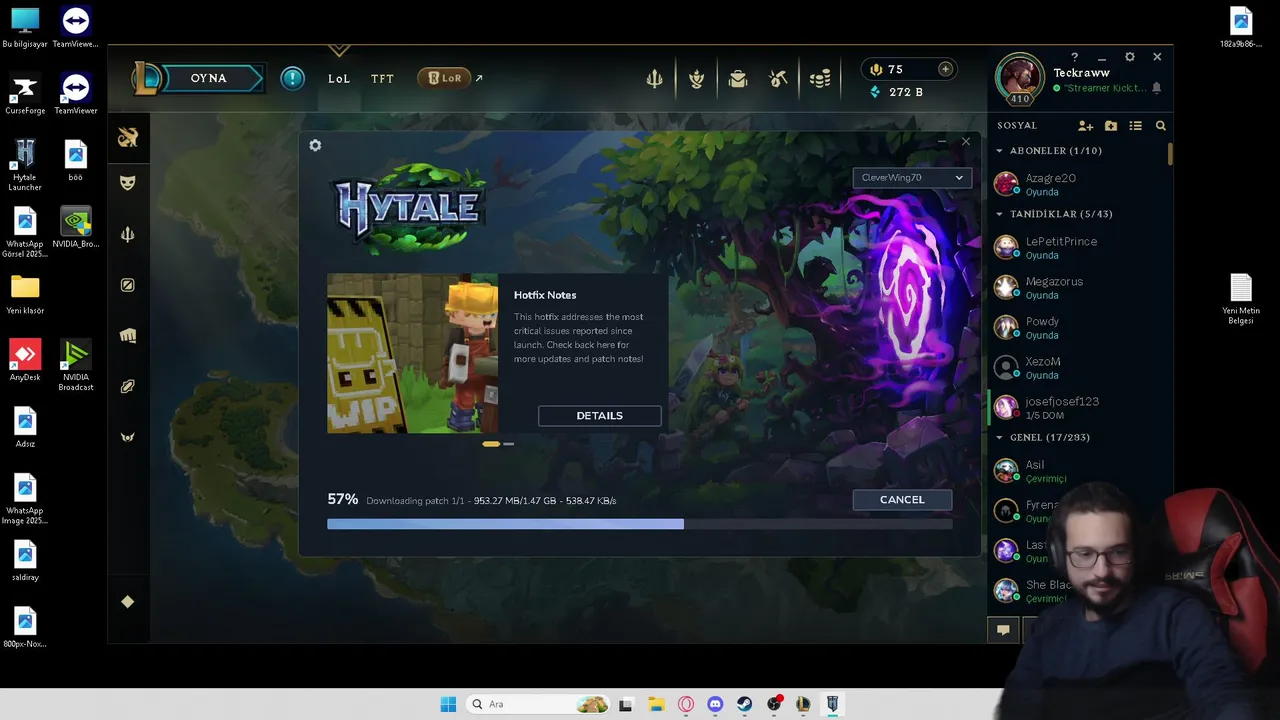
Task: Select the second news carousel dot
Action: coord(509,444)
